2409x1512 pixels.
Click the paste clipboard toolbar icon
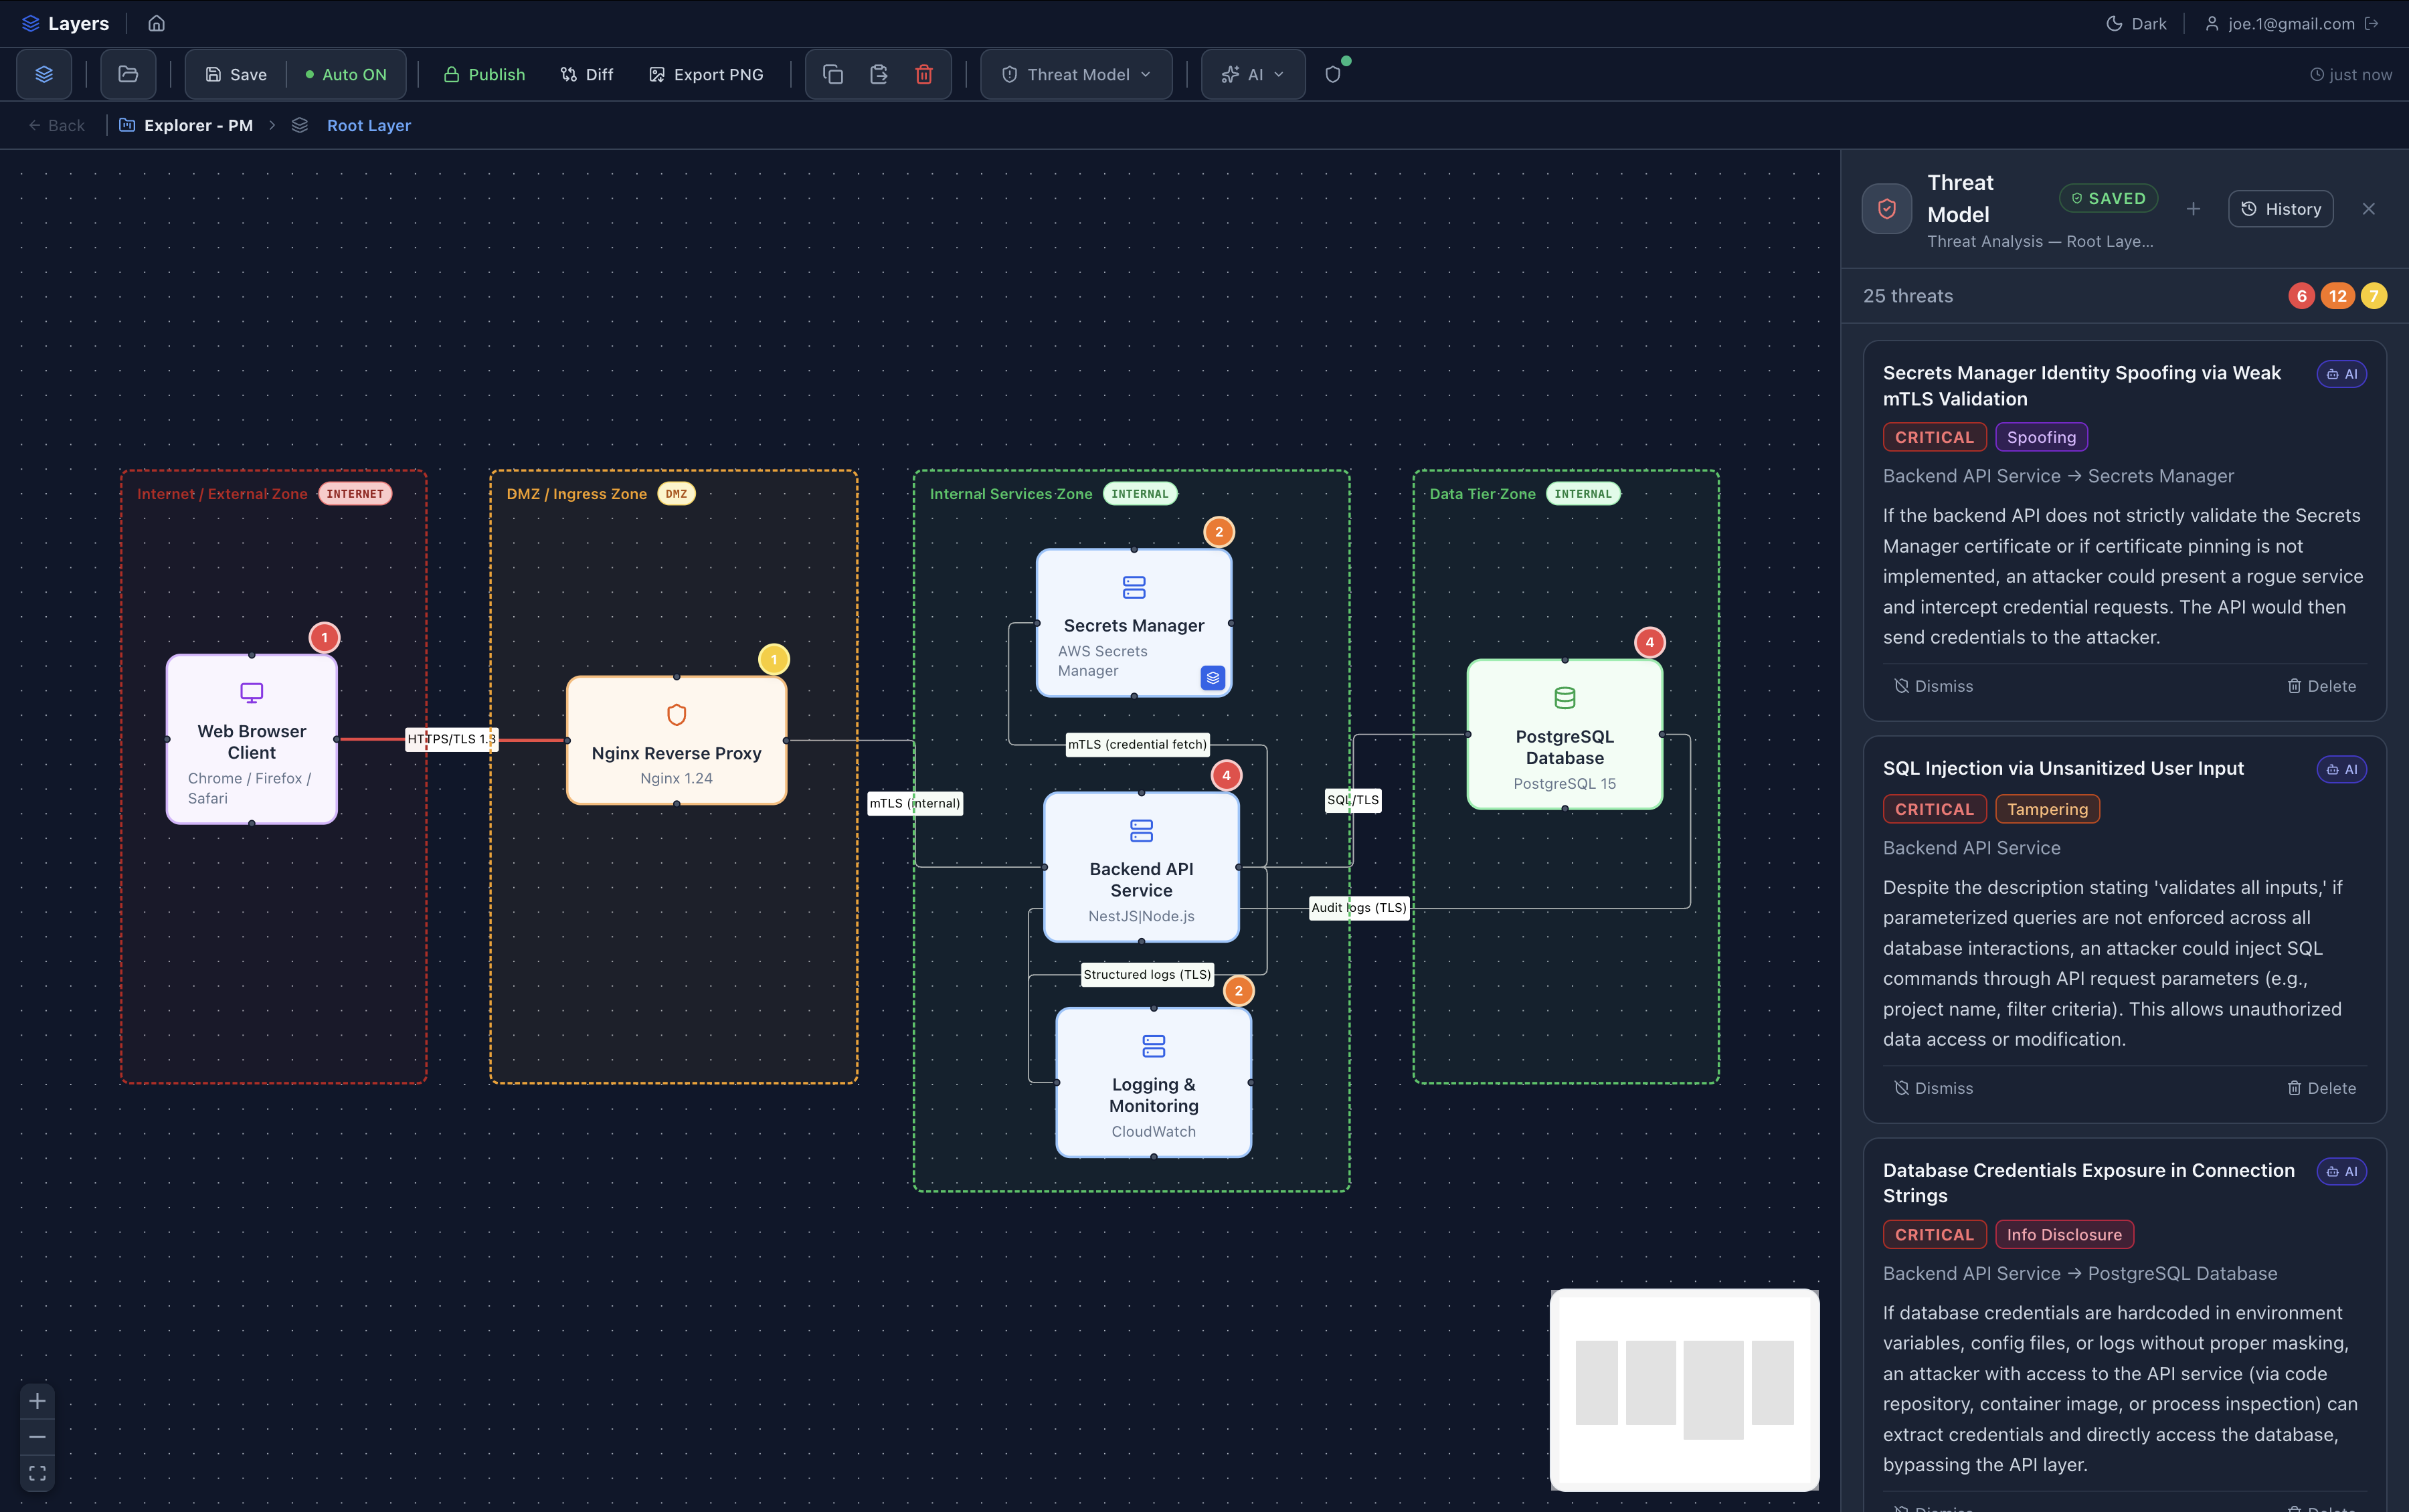point(879,74)
